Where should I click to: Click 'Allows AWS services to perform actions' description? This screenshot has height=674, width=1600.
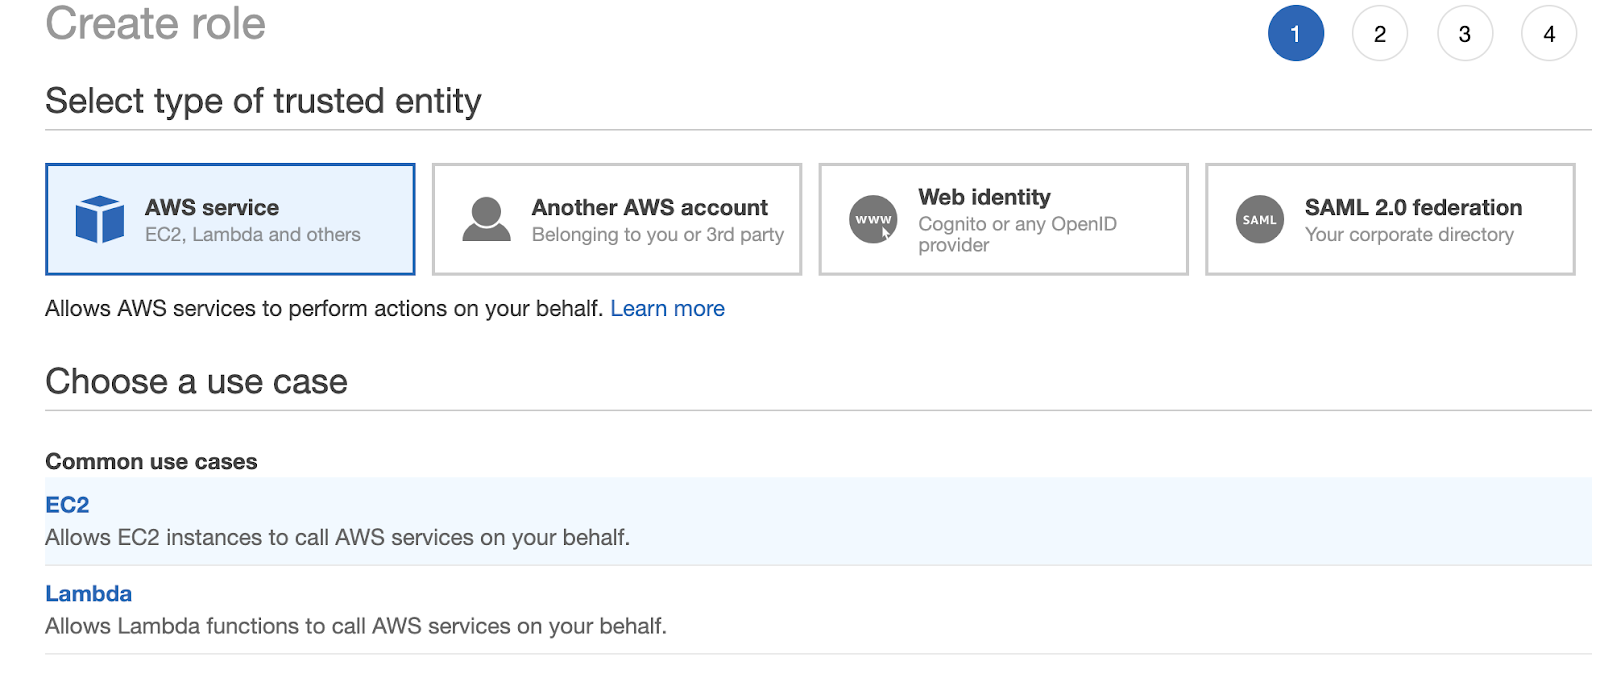click(x=324, y=308)
